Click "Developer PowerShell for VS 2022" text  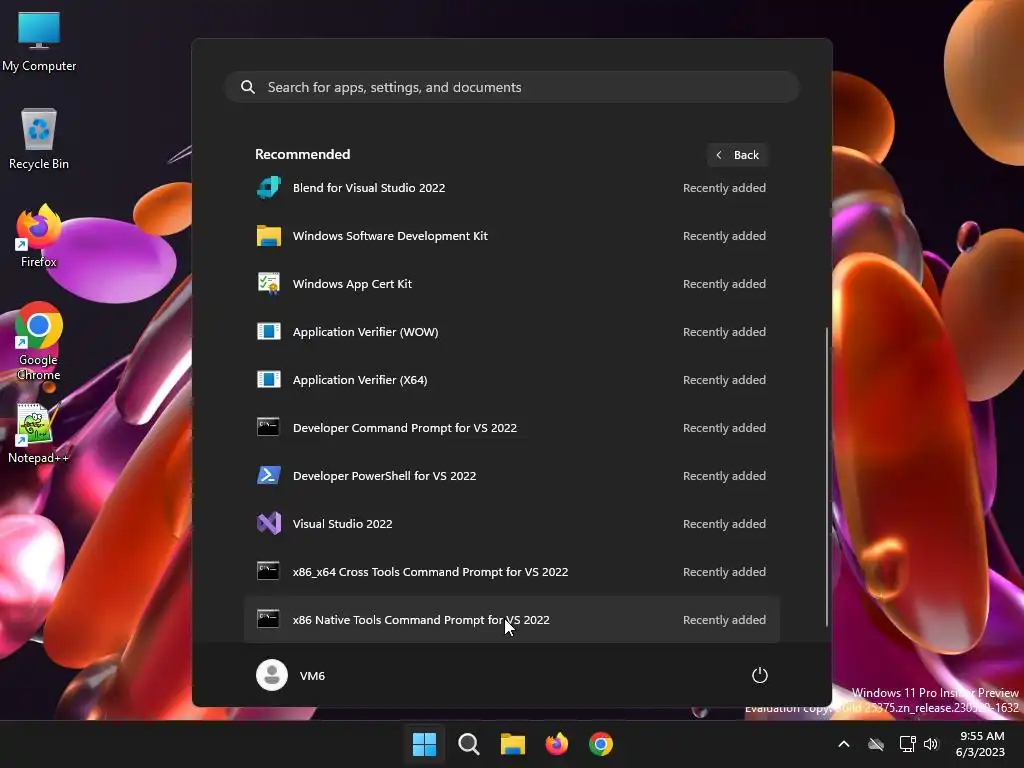click(384, 475)
